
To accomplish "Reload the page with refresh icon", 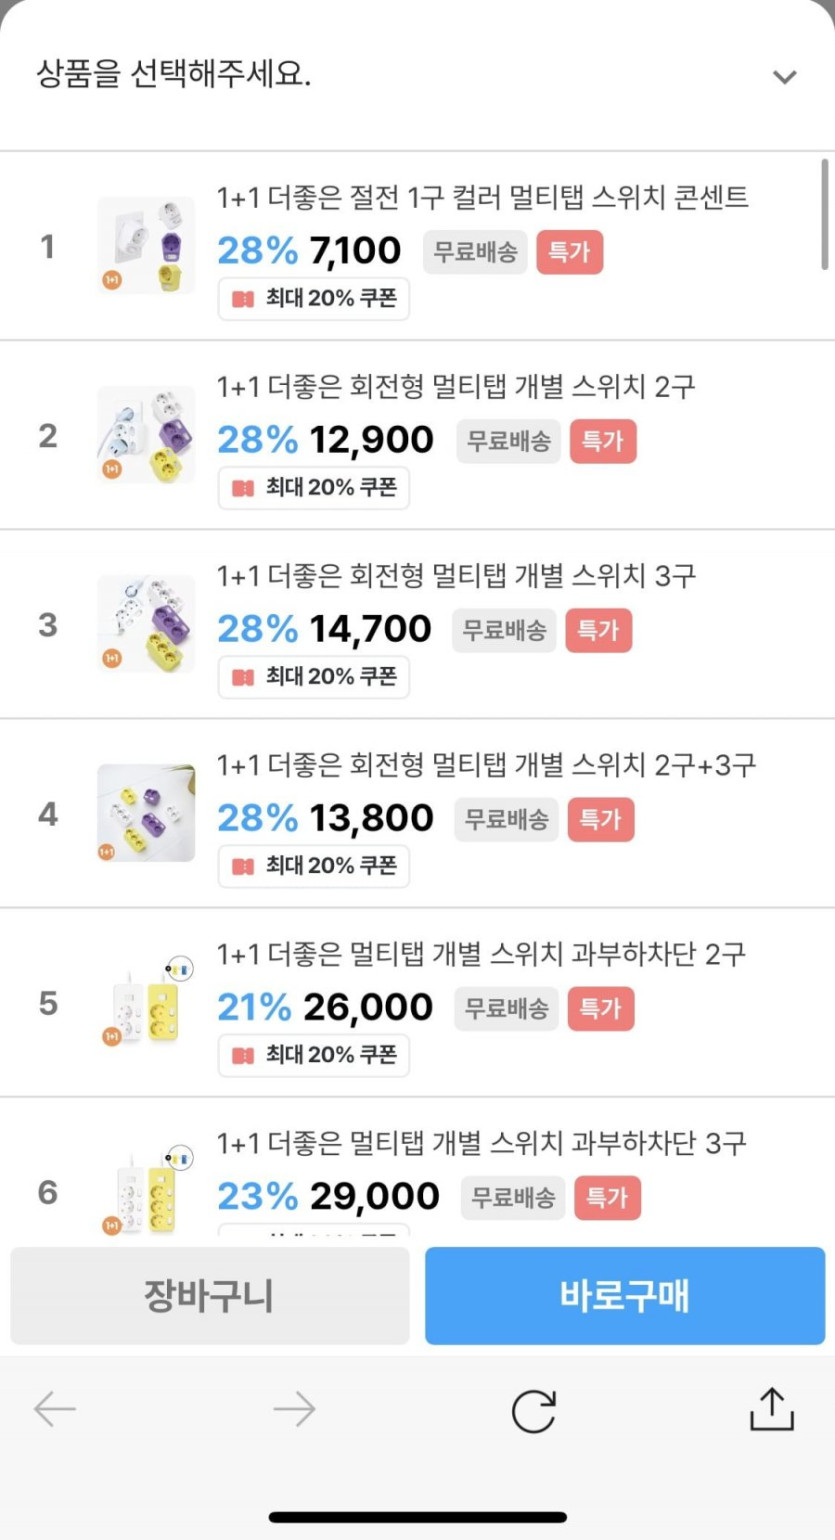I will tap(533, 1411).
